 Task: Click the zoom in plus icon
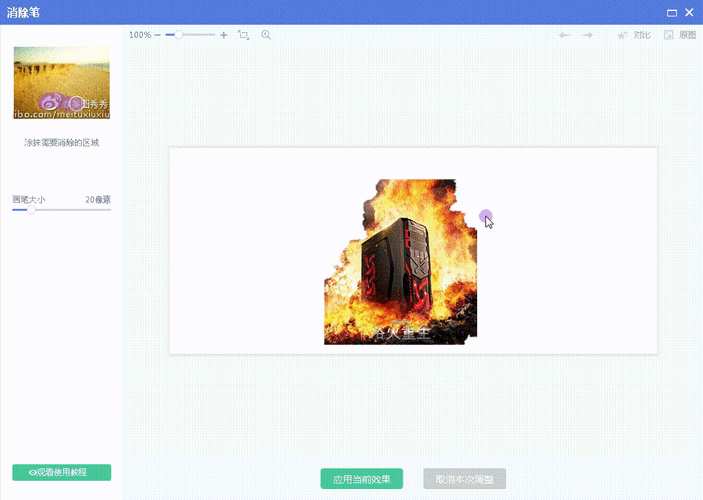[223, 35]
